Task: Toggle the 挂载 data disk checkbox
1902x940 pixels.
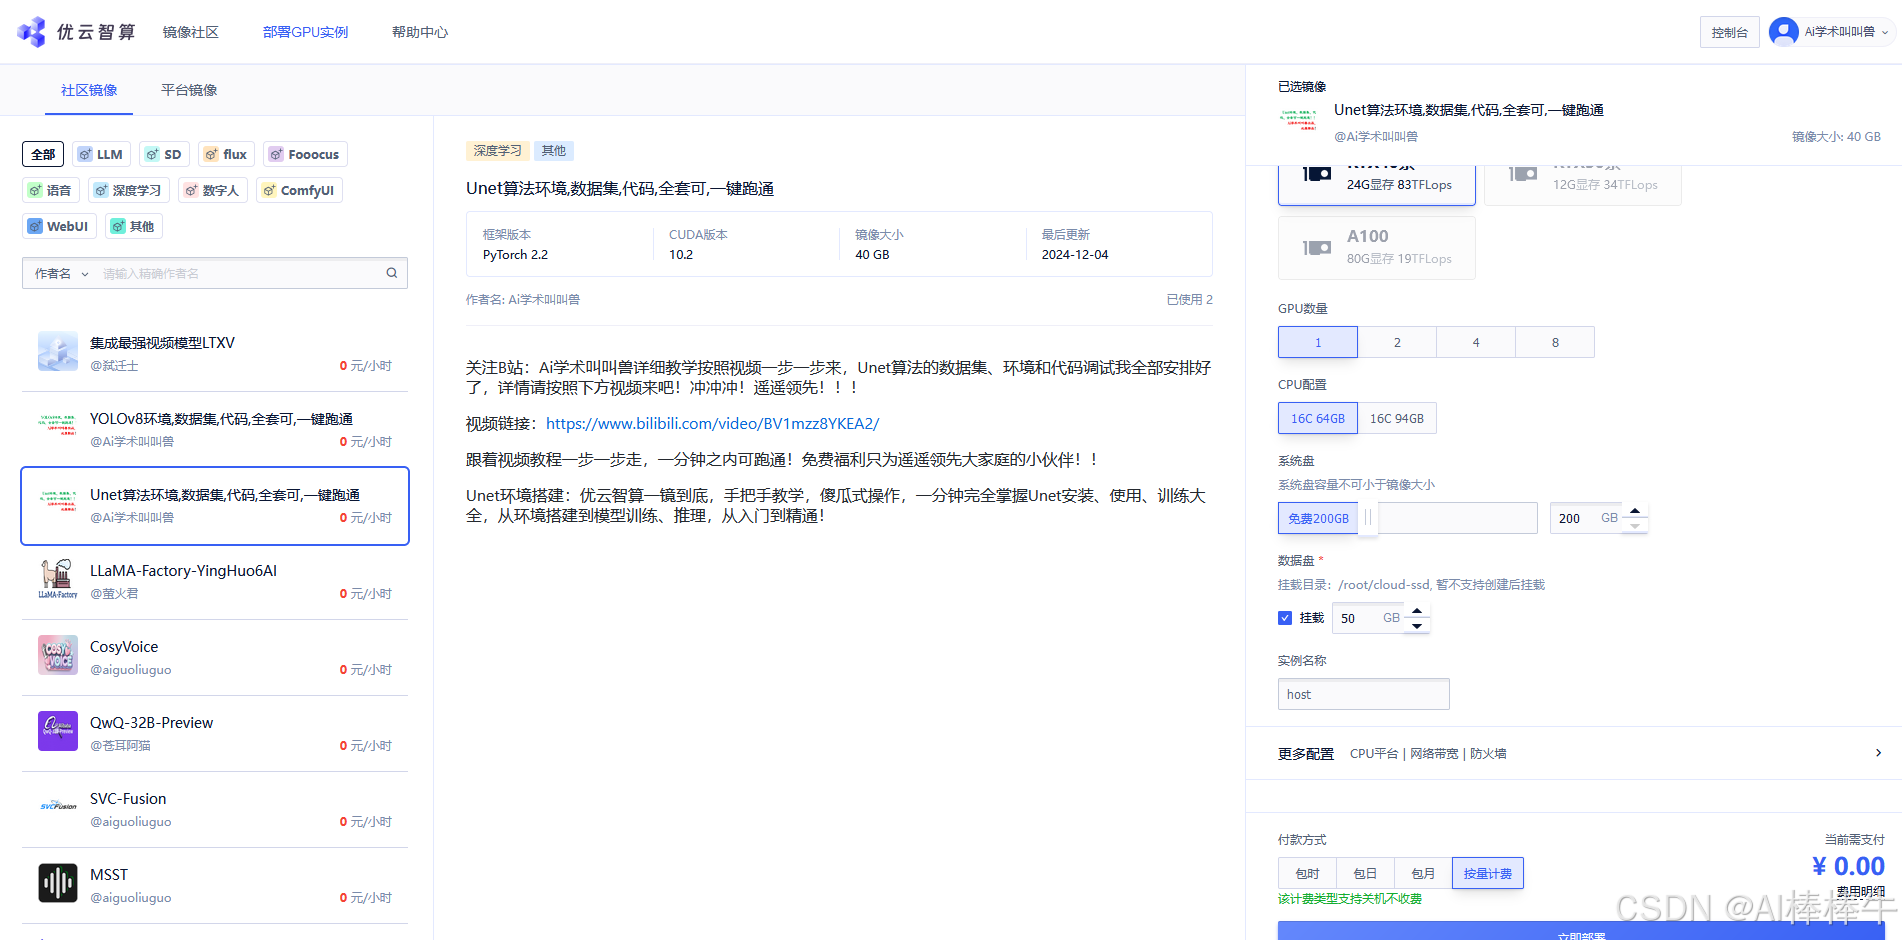Action: click(x=1285, y=618)
